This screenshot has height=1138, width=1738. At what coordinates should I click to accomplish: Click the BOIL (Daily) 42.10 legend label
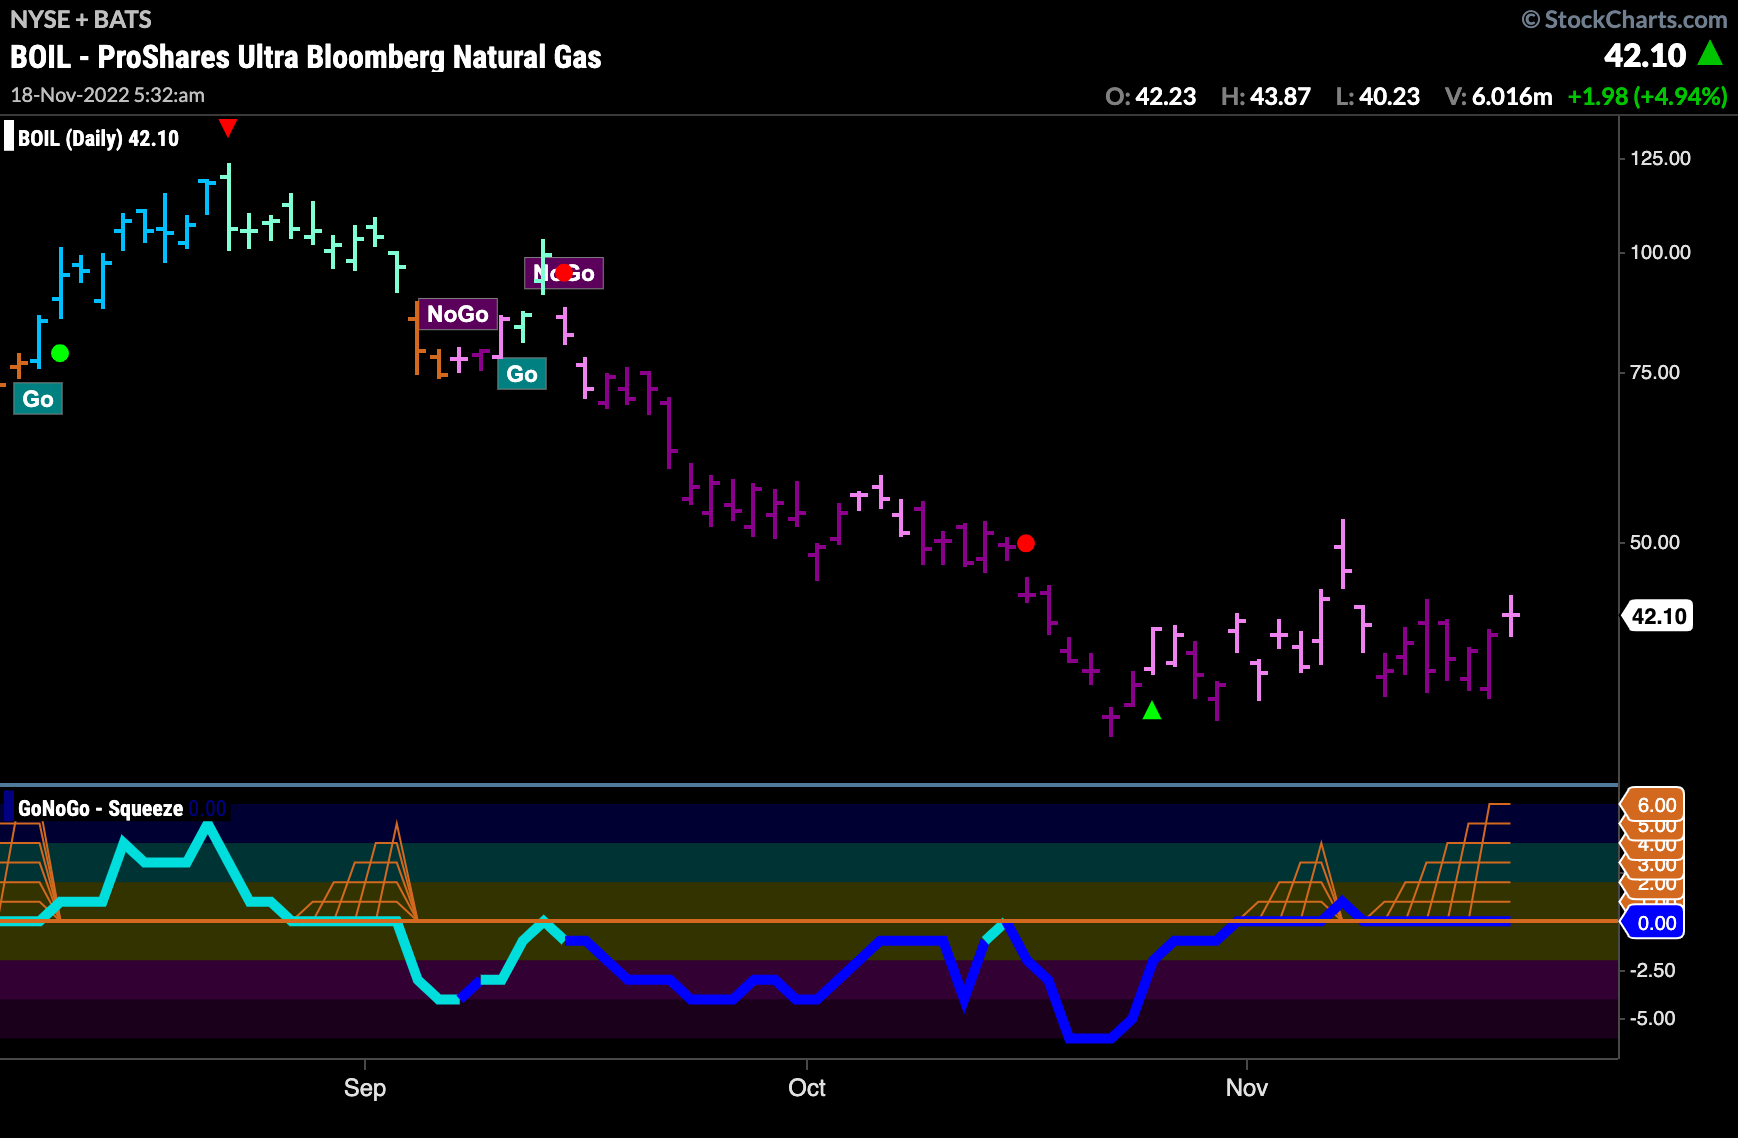point(98,138)
